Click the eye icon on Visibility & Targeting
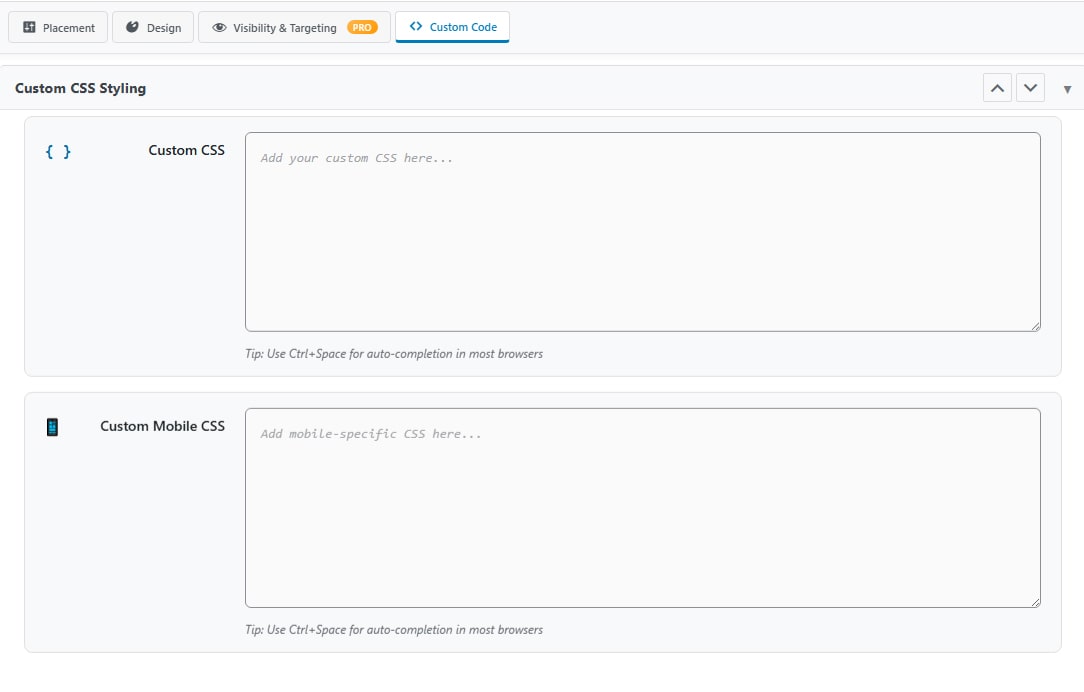 [x=219, y=28]
